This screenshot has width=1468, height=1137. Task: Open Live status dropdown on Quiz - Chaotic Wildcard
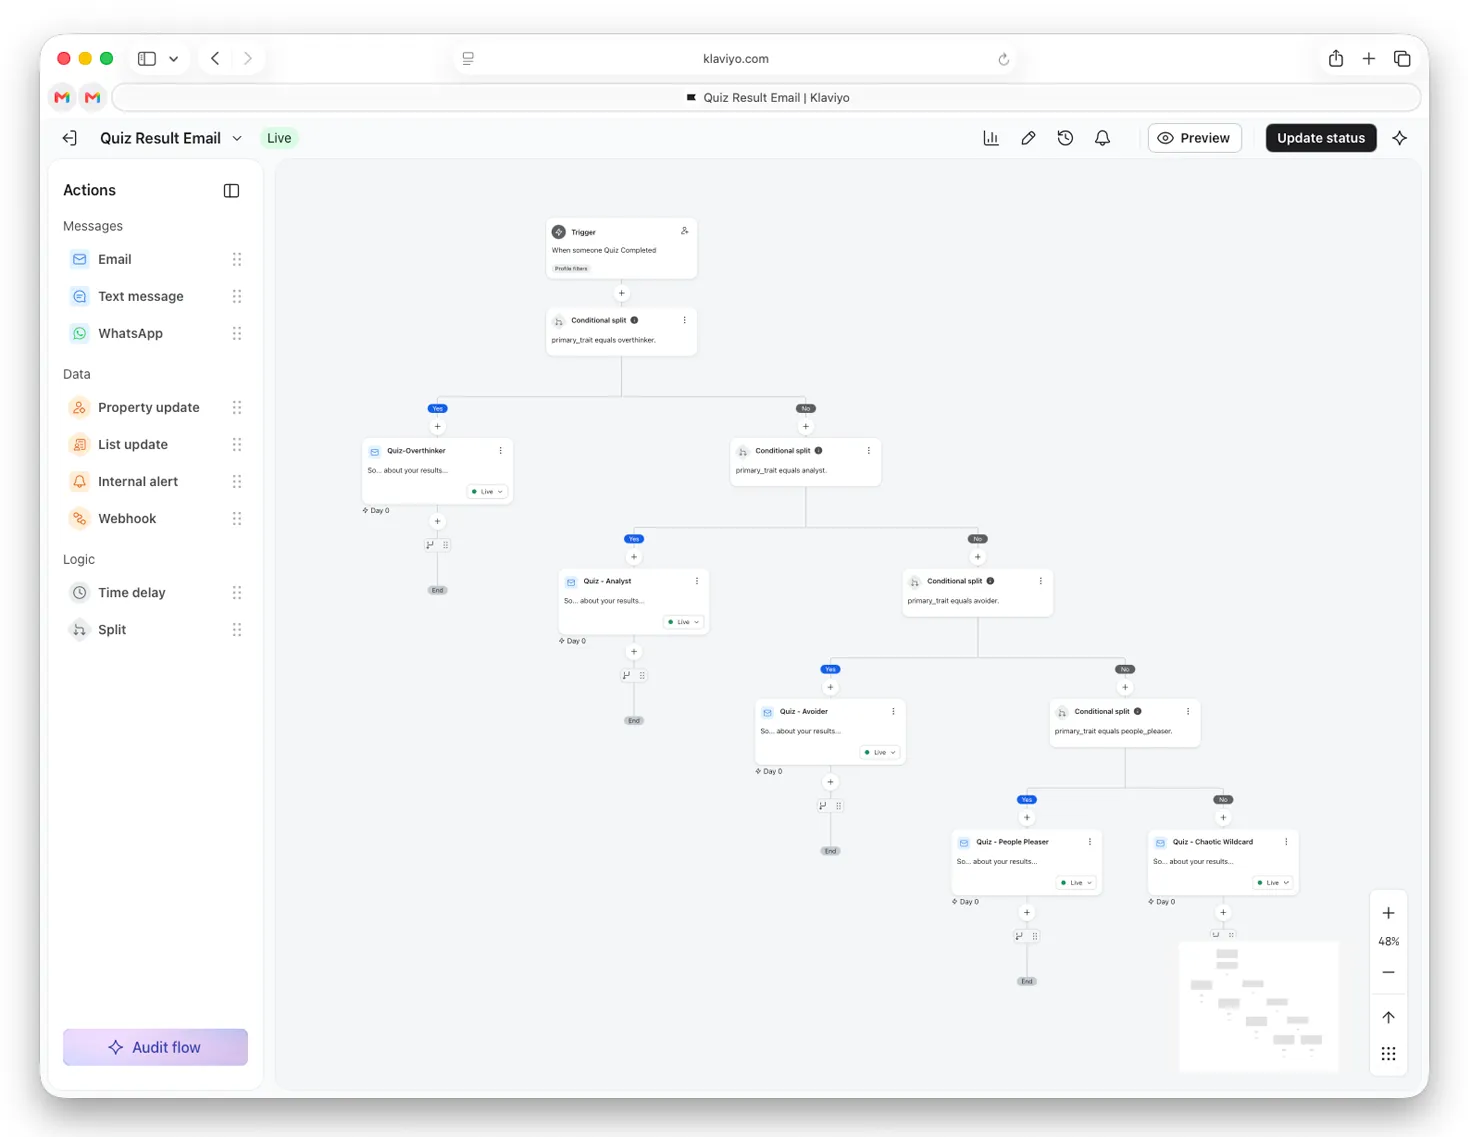tap(1272, 883)
